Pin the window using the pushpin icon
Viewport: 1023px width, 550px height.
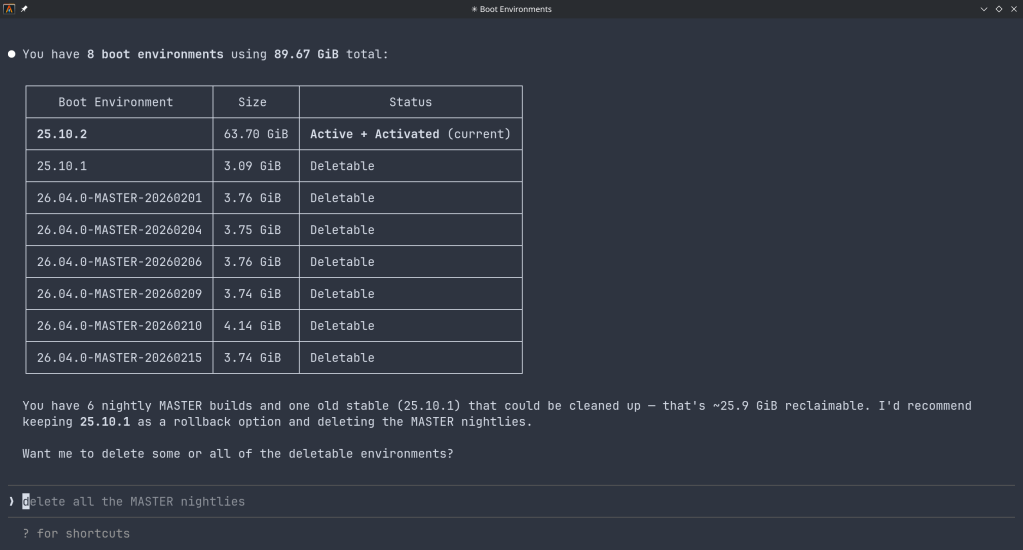coord(24,9)
